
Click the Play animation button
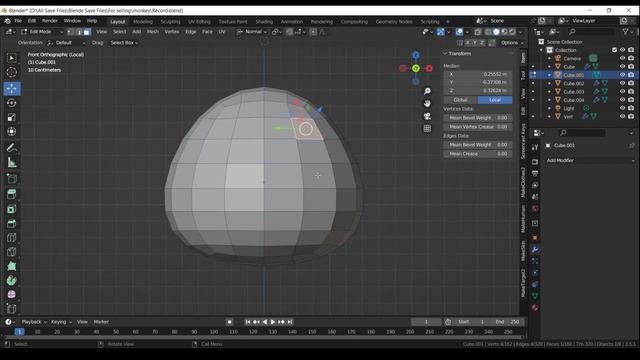coord(273,322)
